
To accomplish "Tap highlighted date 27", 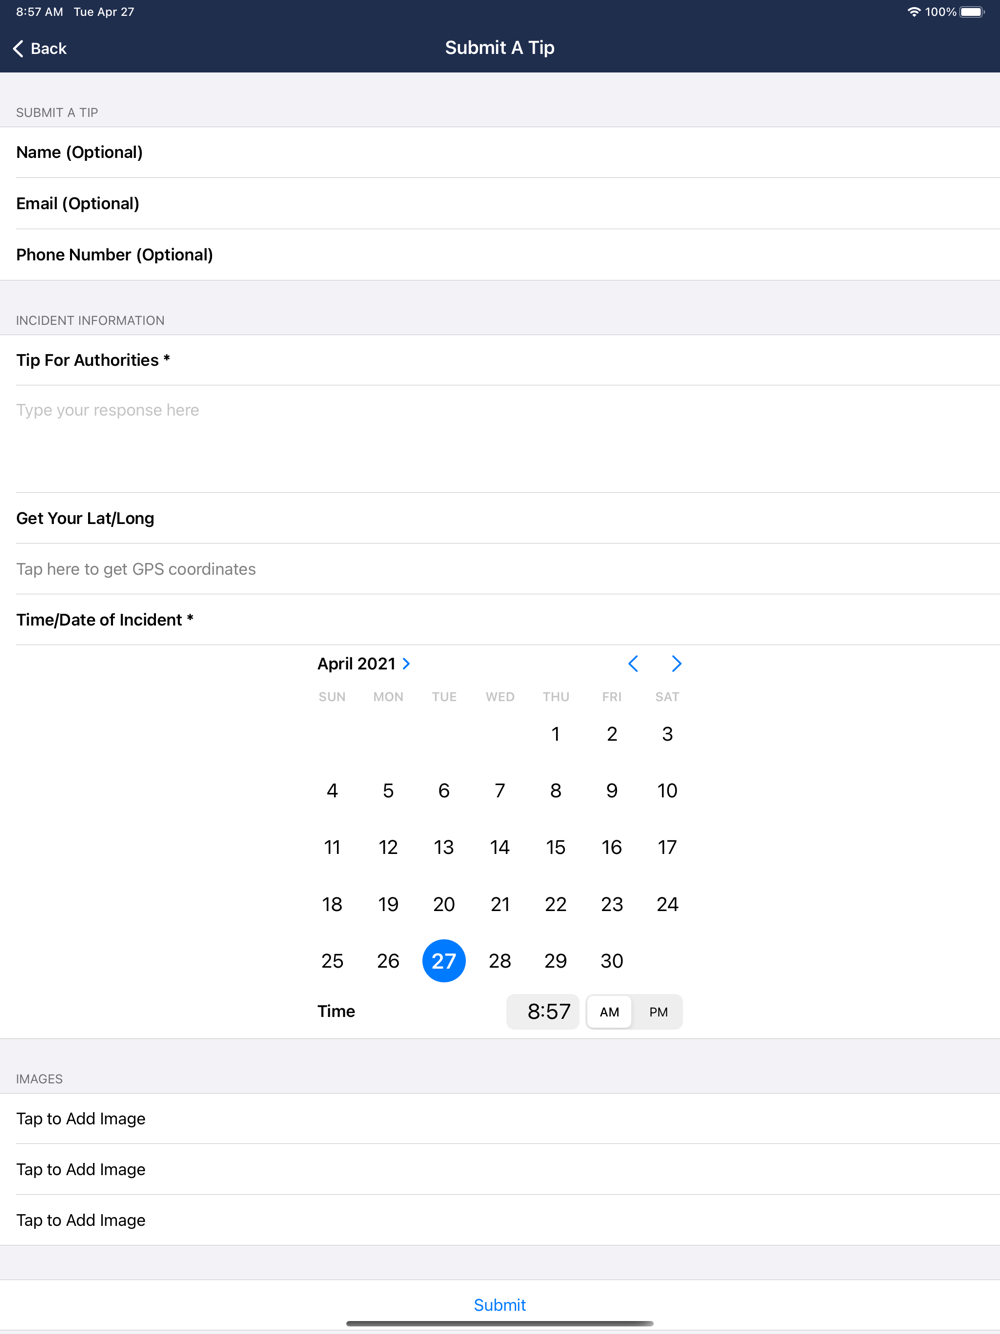I will (444, 961).
